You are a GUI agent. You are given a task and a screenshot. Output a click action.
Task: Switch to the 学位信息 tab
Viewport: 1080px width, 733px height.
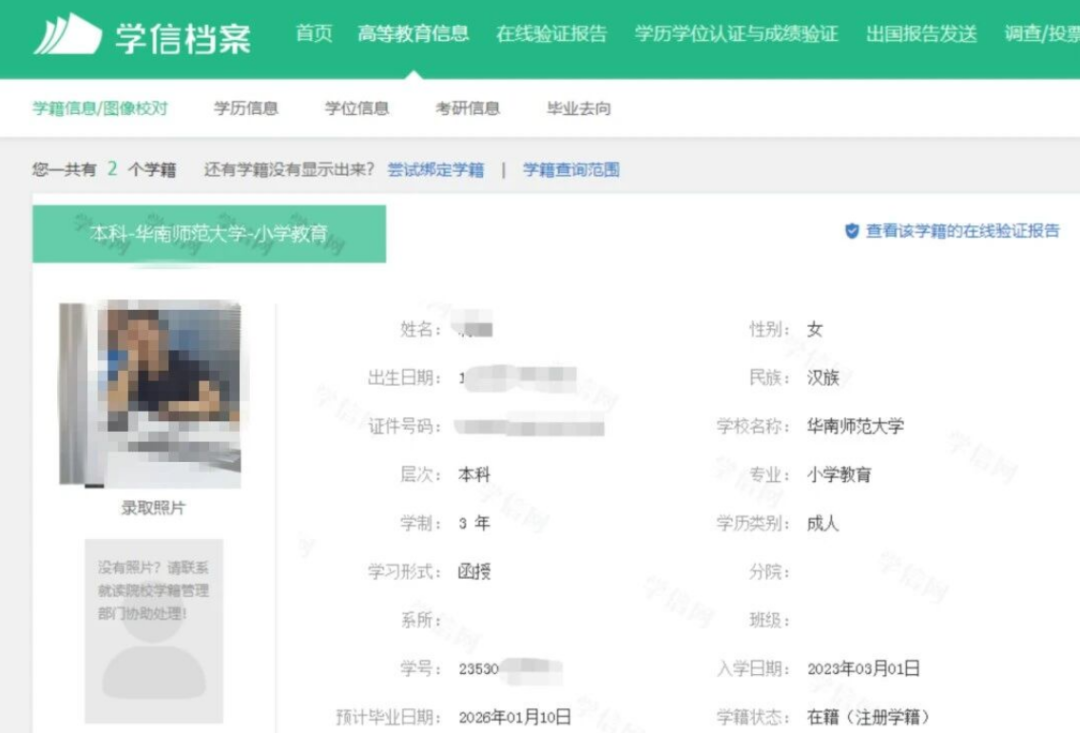[x=357, y=108]
